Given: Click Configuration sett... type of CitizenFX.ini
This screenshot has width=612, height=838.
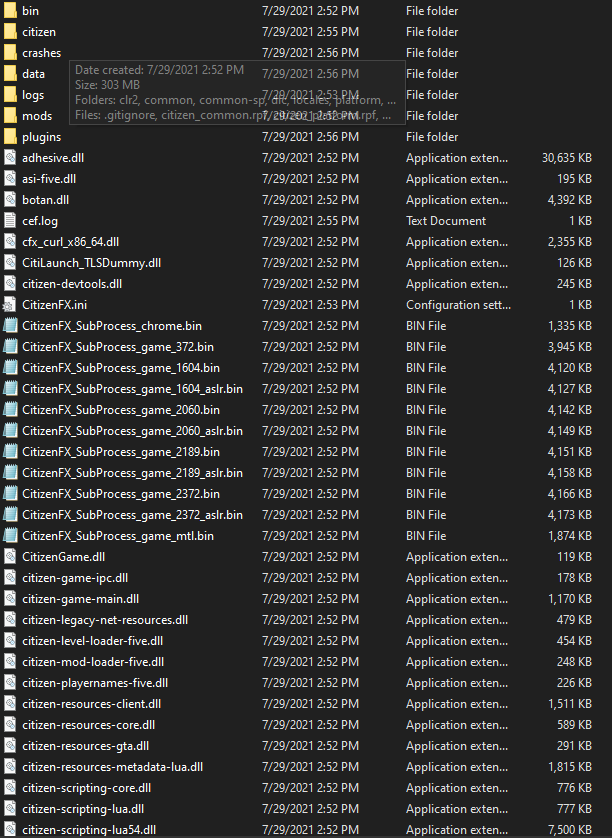Looking at the screenshot, I should [458, 305].
